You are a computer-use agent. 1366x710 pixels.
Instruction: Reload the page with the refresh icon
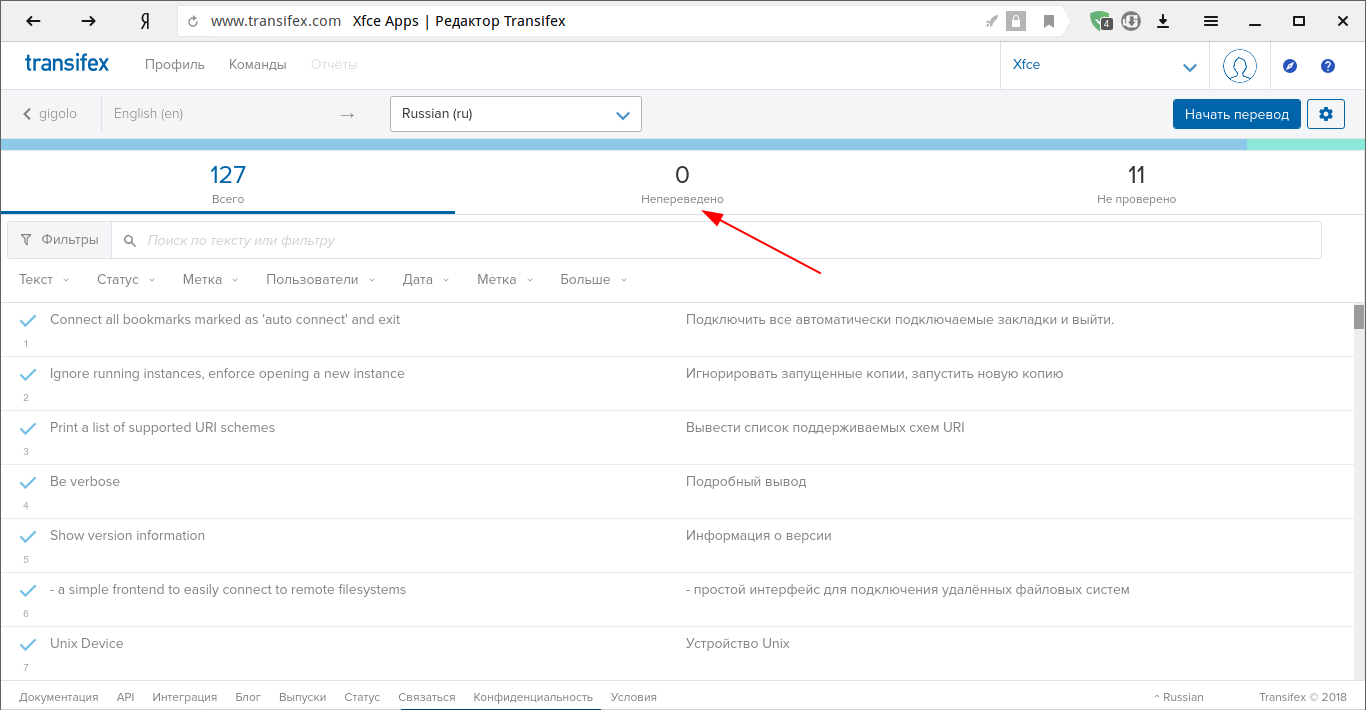[193, 21]
